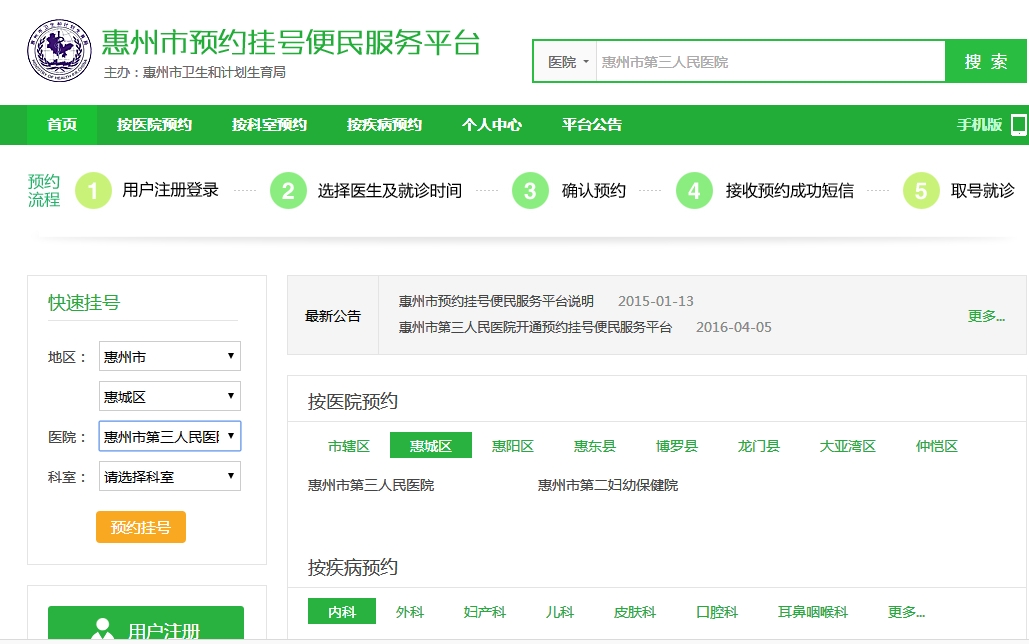1029x644 pixels.
Task: Open 按医院预约 in the navigation bar
Action: [x=154, y=125]
